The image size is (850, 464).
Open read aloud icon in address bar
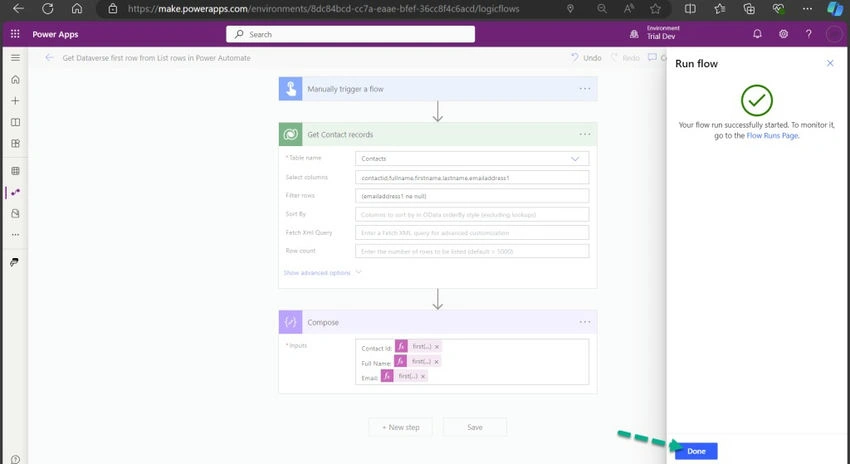coord(629,9)
